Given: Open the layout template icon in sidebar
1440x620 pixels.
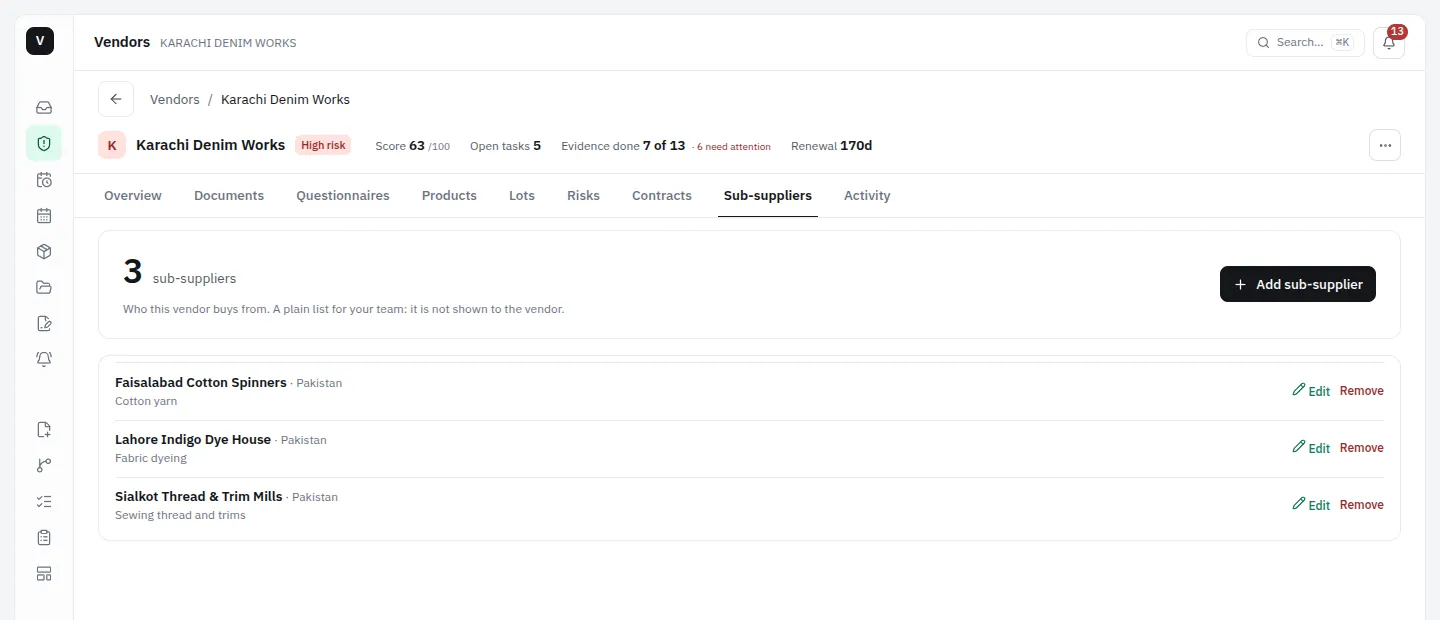Looking at the screenshot, I should [44, 573].
